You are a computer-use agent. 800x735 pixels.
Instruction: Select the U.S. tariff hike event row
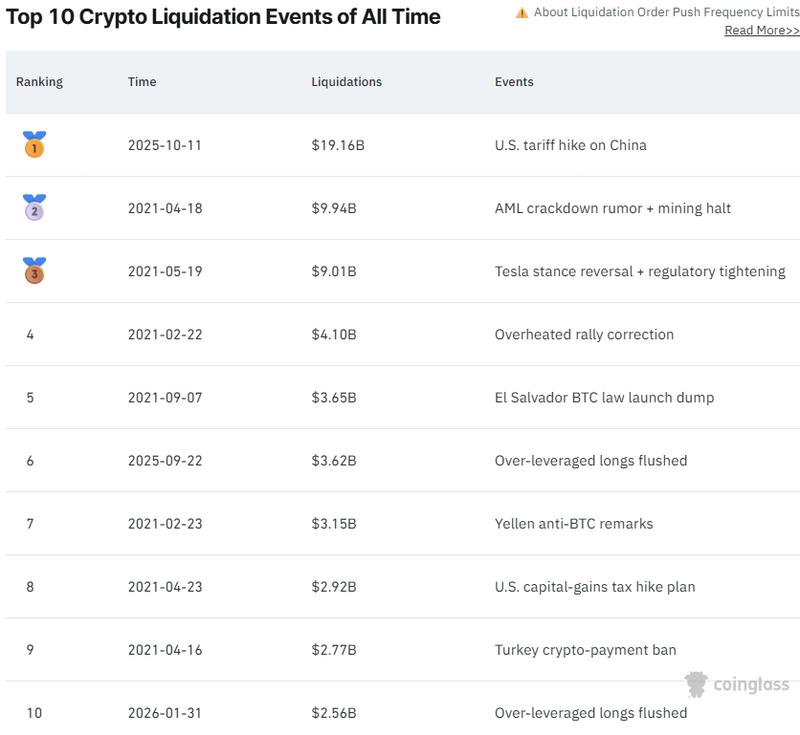point(575,145)
